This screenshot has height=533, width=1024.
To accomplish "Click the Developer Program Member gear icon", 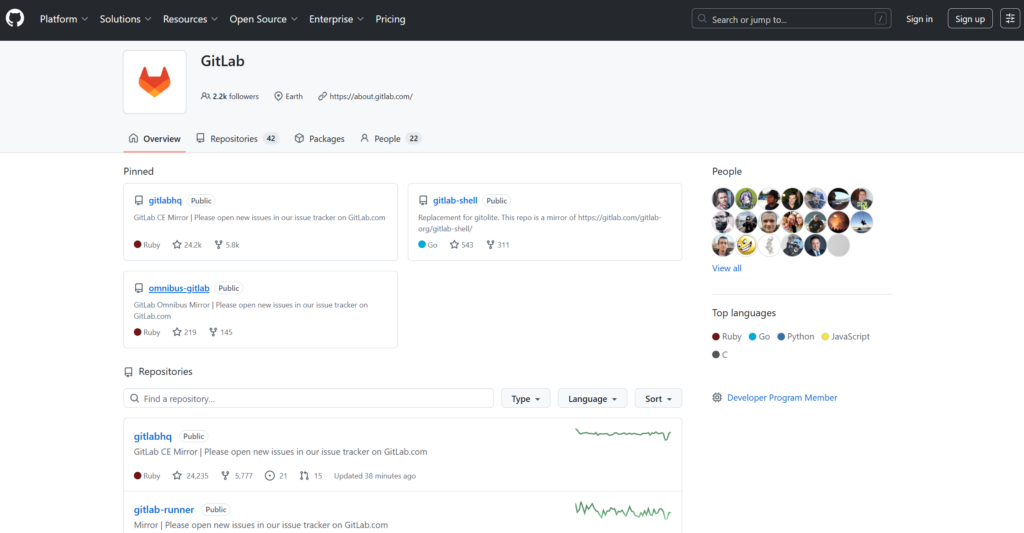I will pyautogui.click(x=717, y=397).
